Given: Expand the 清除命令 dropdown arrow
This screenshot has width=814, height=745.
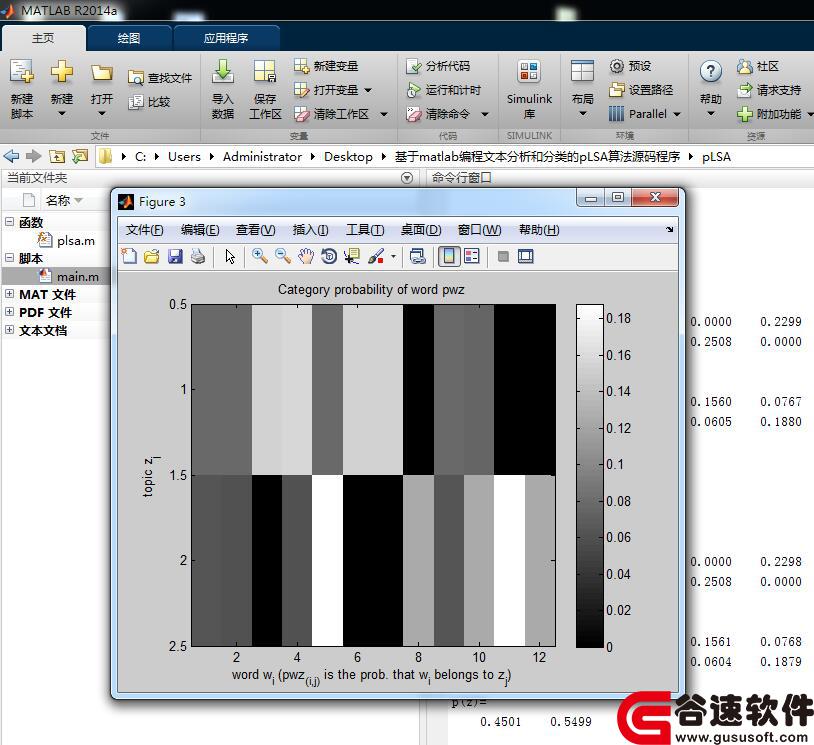Looking at the screenshot, I should tap(485, 114).
